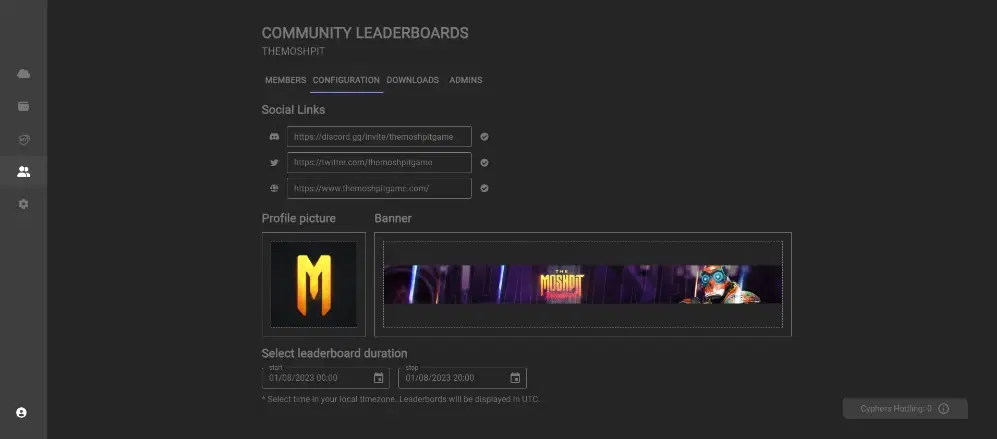Open settings gear in sidebar
This screenshot has width=997, height=439.
24,204
